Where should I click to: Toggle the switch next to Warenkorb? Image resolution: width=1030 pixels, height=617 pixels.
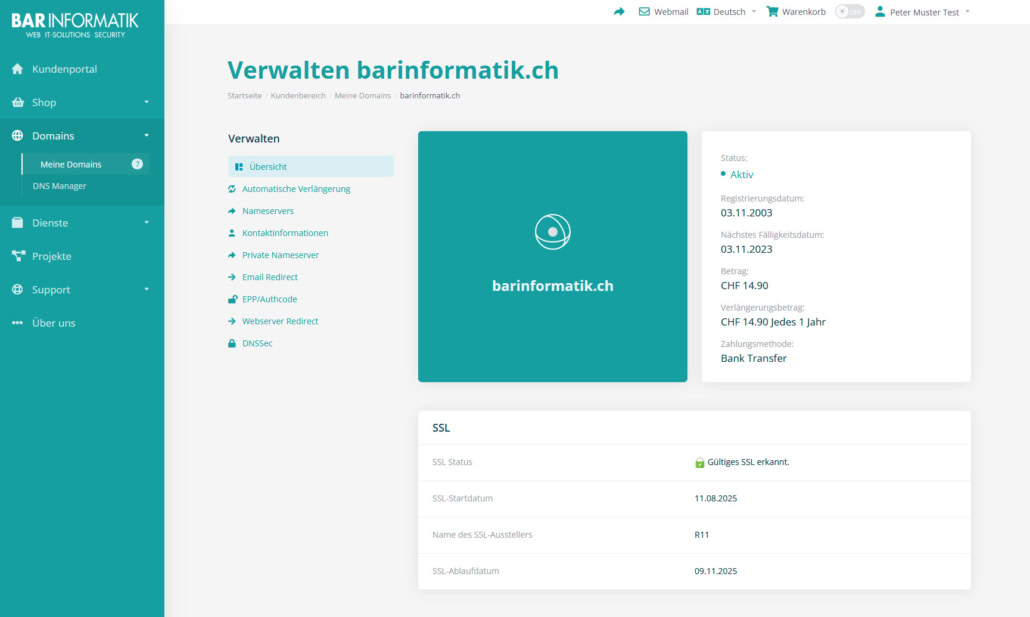tap(849, 12)
